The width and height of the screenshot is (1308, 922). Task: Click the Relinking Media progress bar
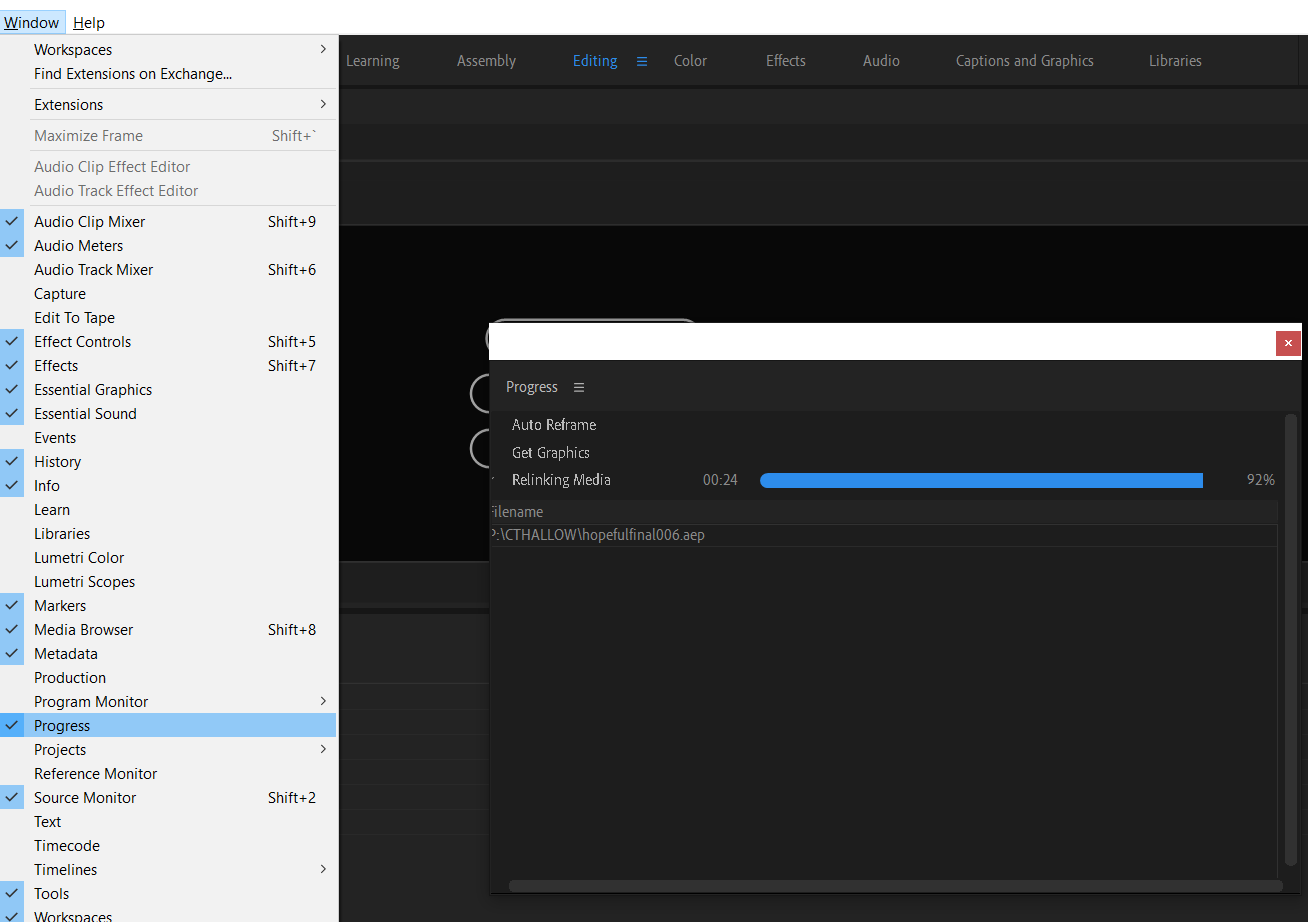(981, 480)
